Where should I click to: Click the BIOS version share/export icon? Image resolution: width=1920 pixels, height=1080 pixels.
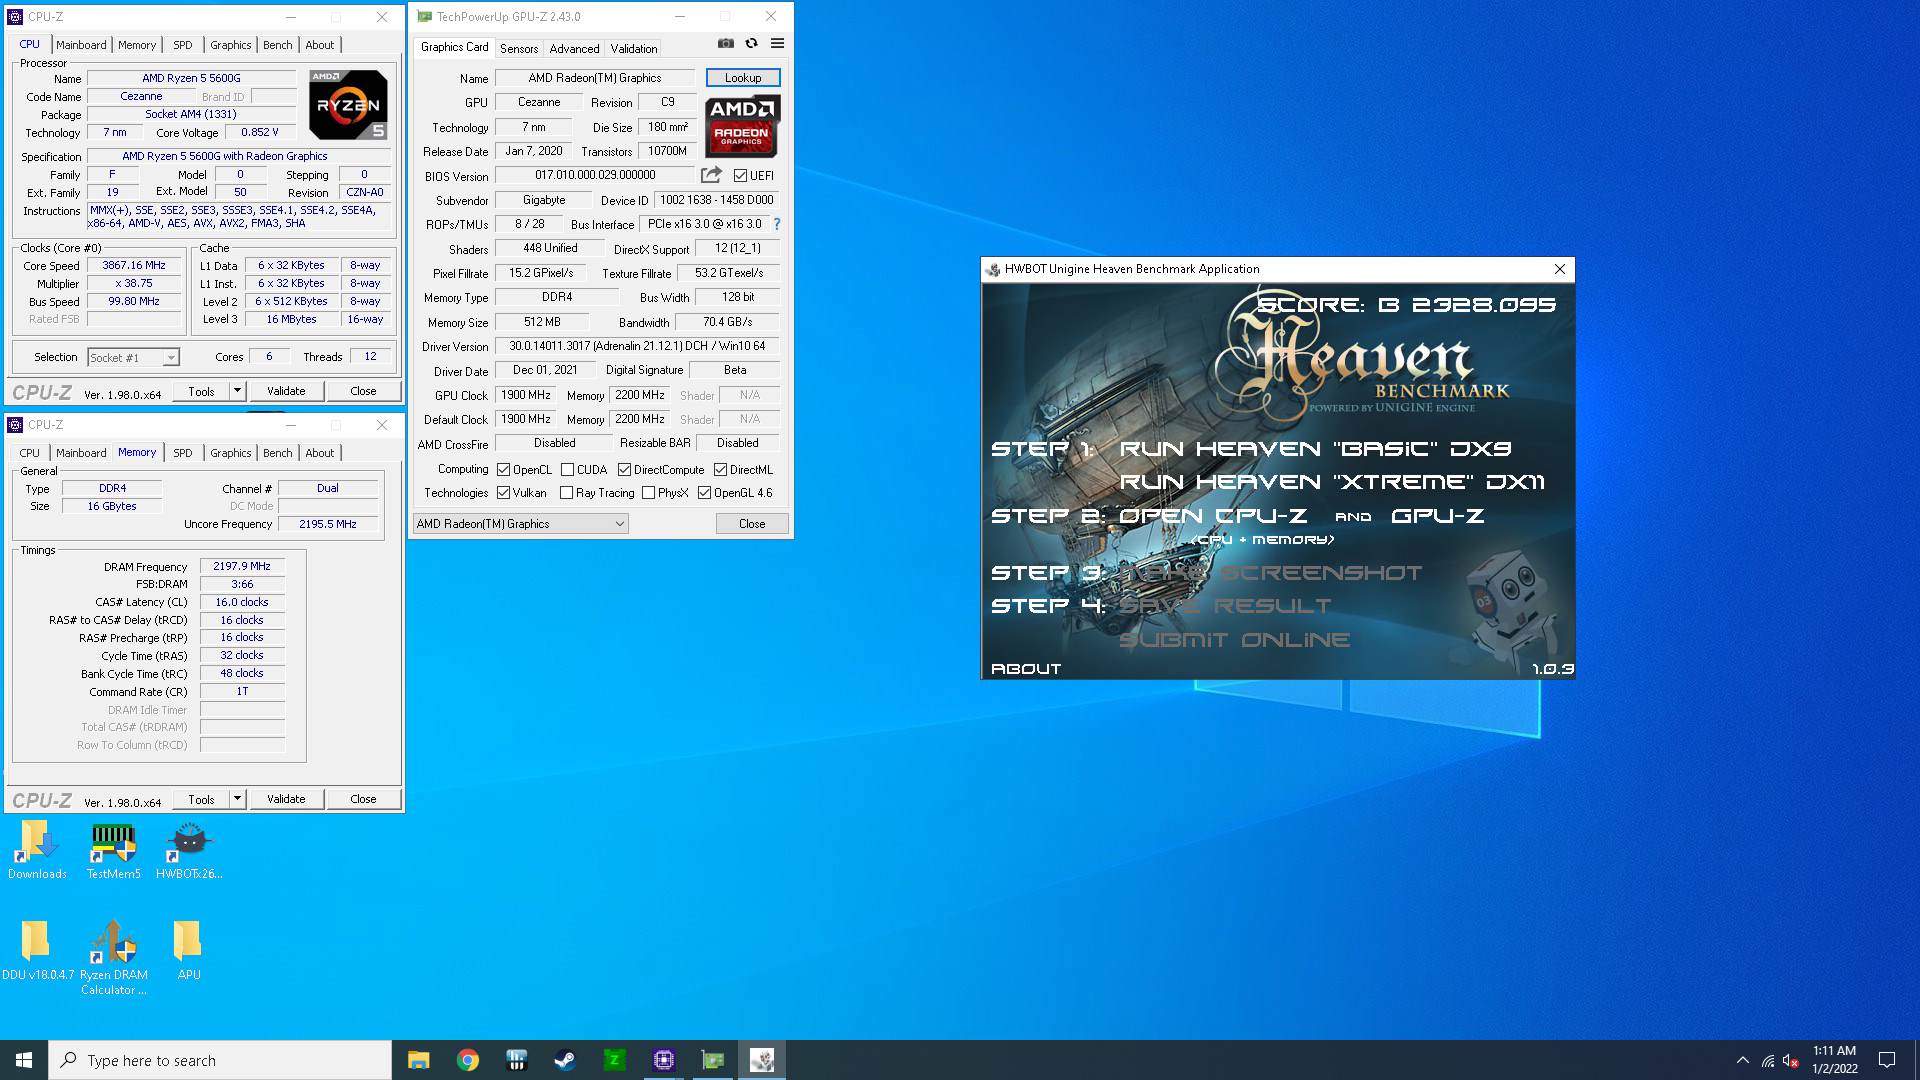click(x=711, y=175)
